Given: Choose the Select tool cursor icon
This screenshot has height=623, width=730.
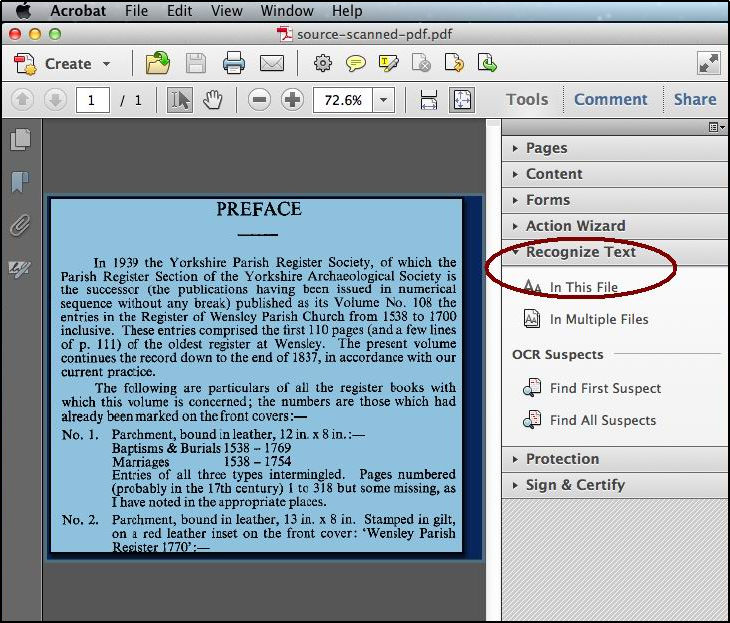Looking at the screenshot, I should click(x=180, y=100).
